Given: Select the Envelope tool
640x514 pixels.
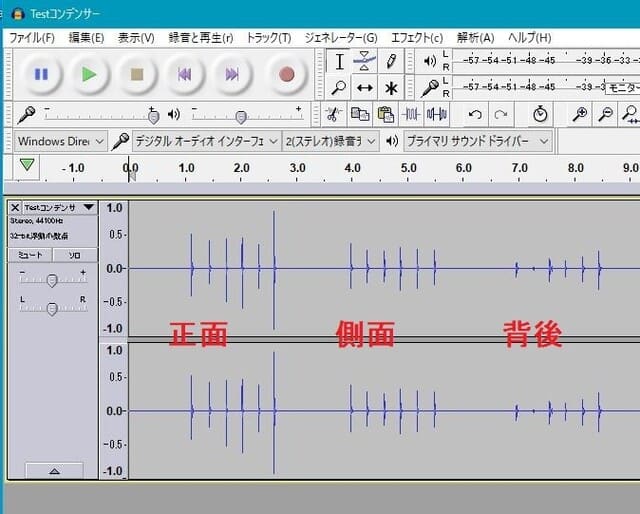Looking at the screenshot, I should pos(365,62).
